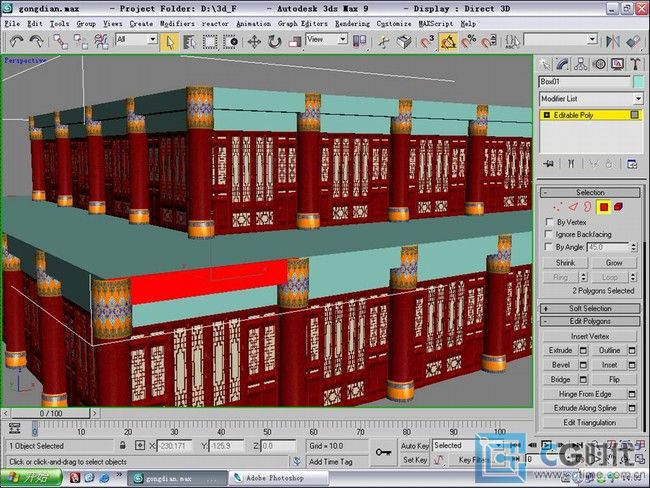The width and height of the screenshot is (650, 488).
Task: Click the Align tool icon
Action: (x=633, y=41)
